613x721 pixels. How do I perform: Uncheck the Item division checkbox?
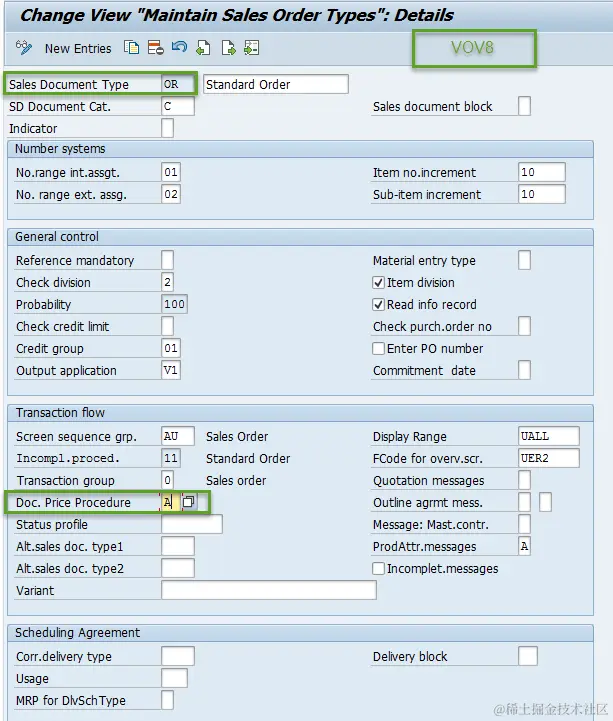[378, 283]
